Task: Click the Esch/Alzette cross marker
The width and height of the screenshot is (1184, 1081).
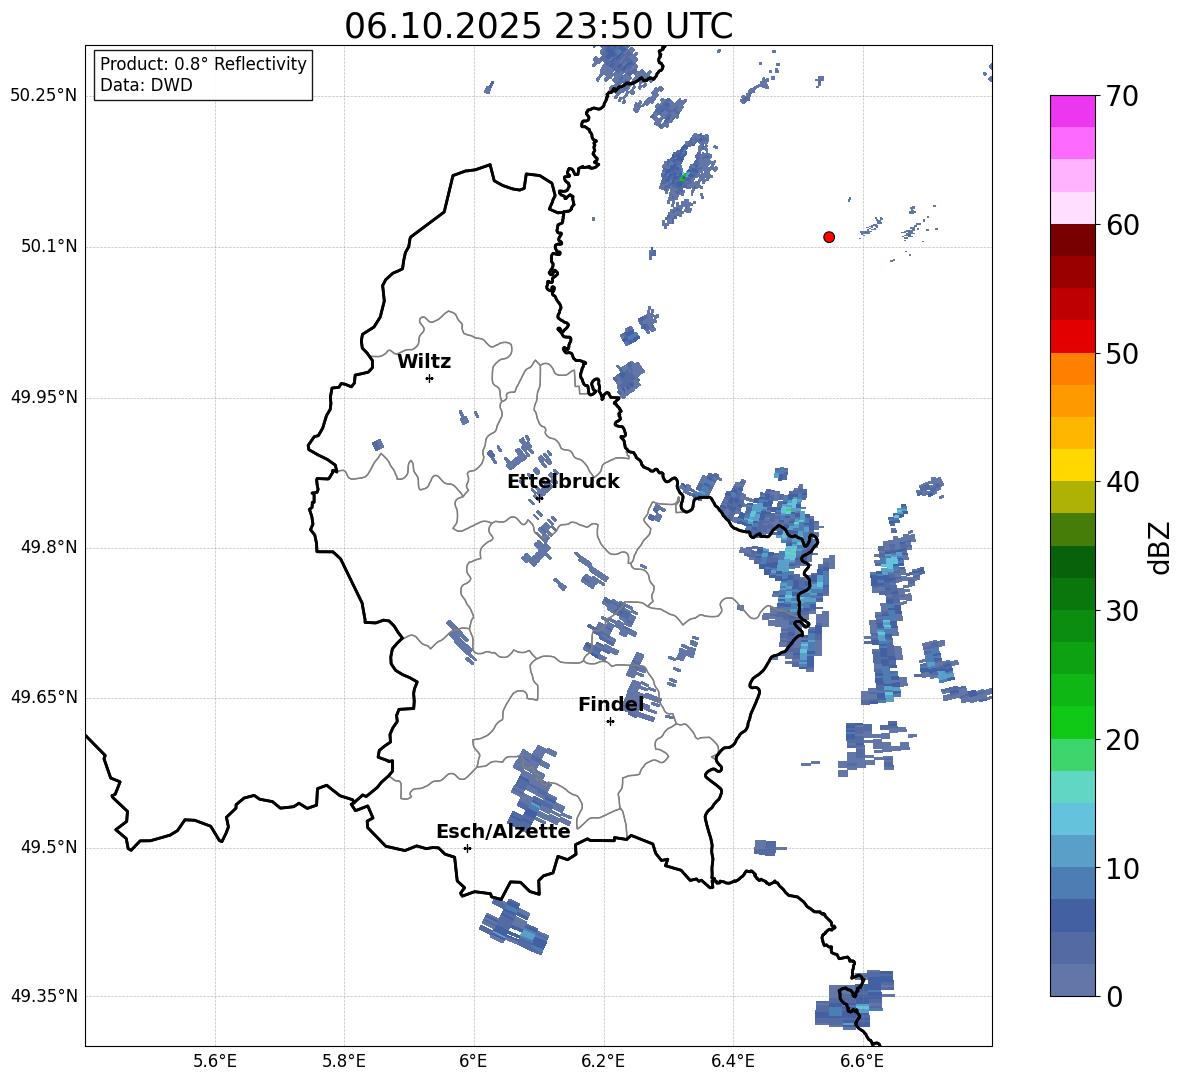Action: [x=467, y=848]
